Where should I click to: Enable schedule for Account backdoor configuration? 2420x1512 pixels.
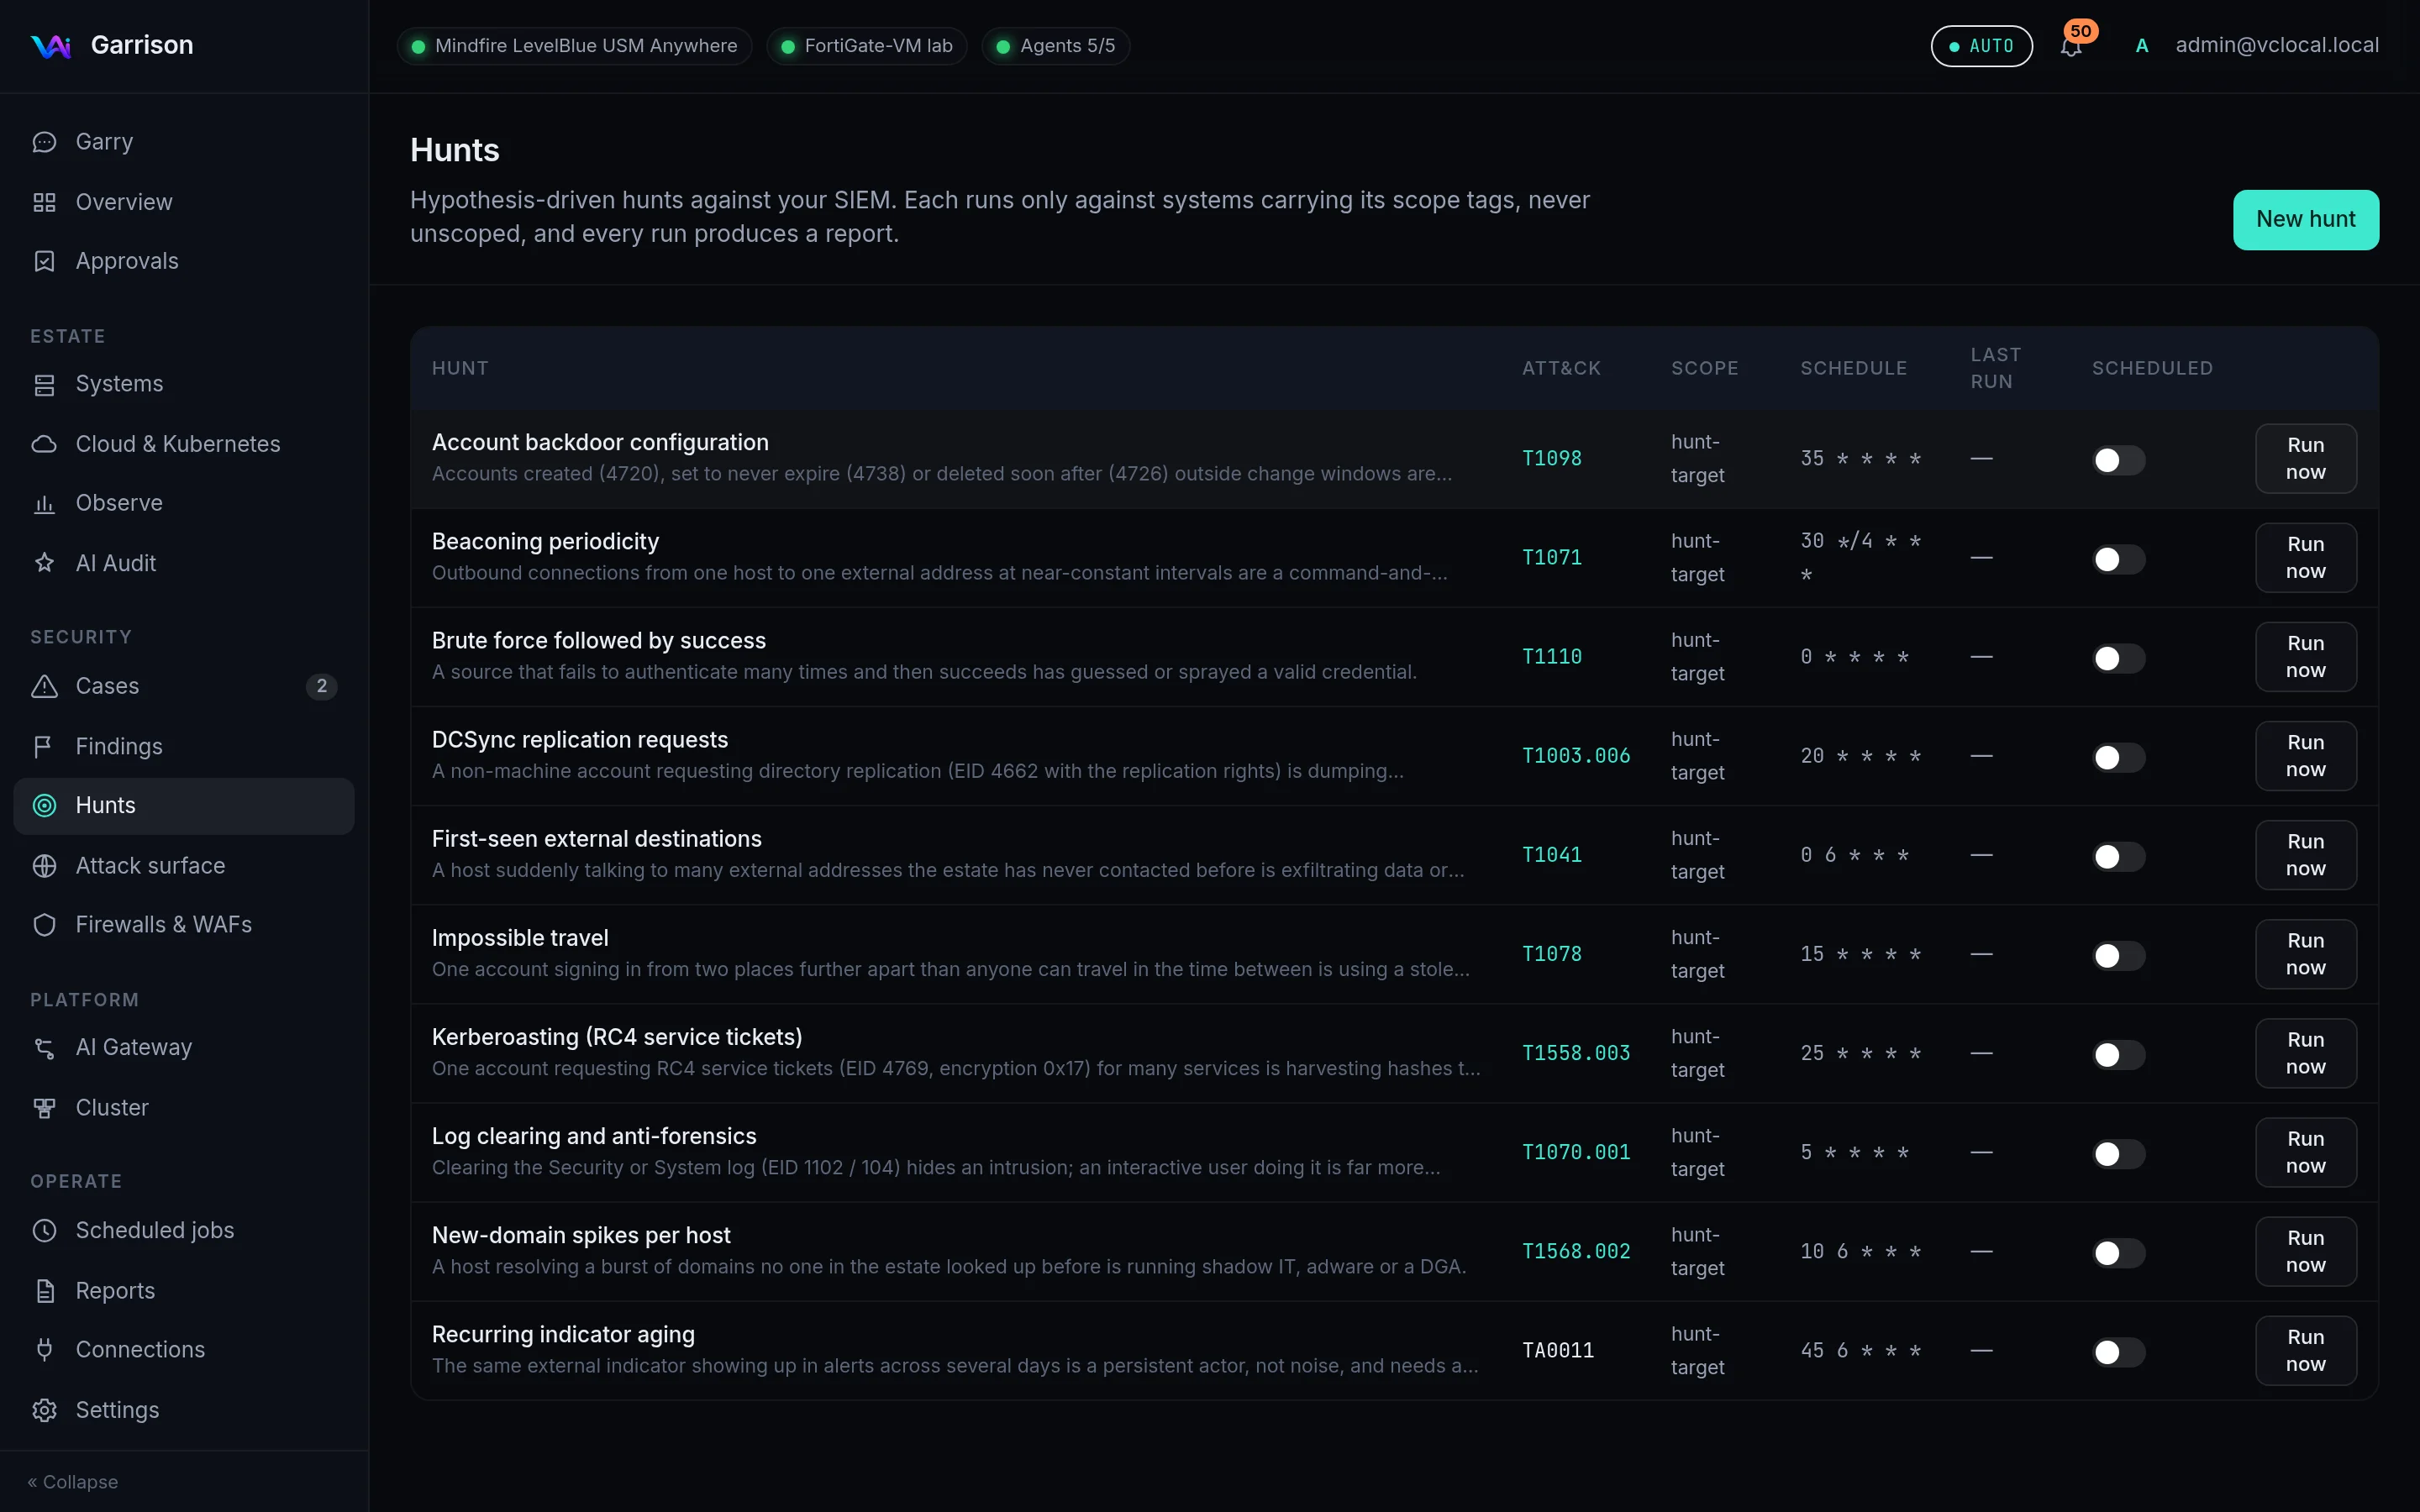point(2118,460)
